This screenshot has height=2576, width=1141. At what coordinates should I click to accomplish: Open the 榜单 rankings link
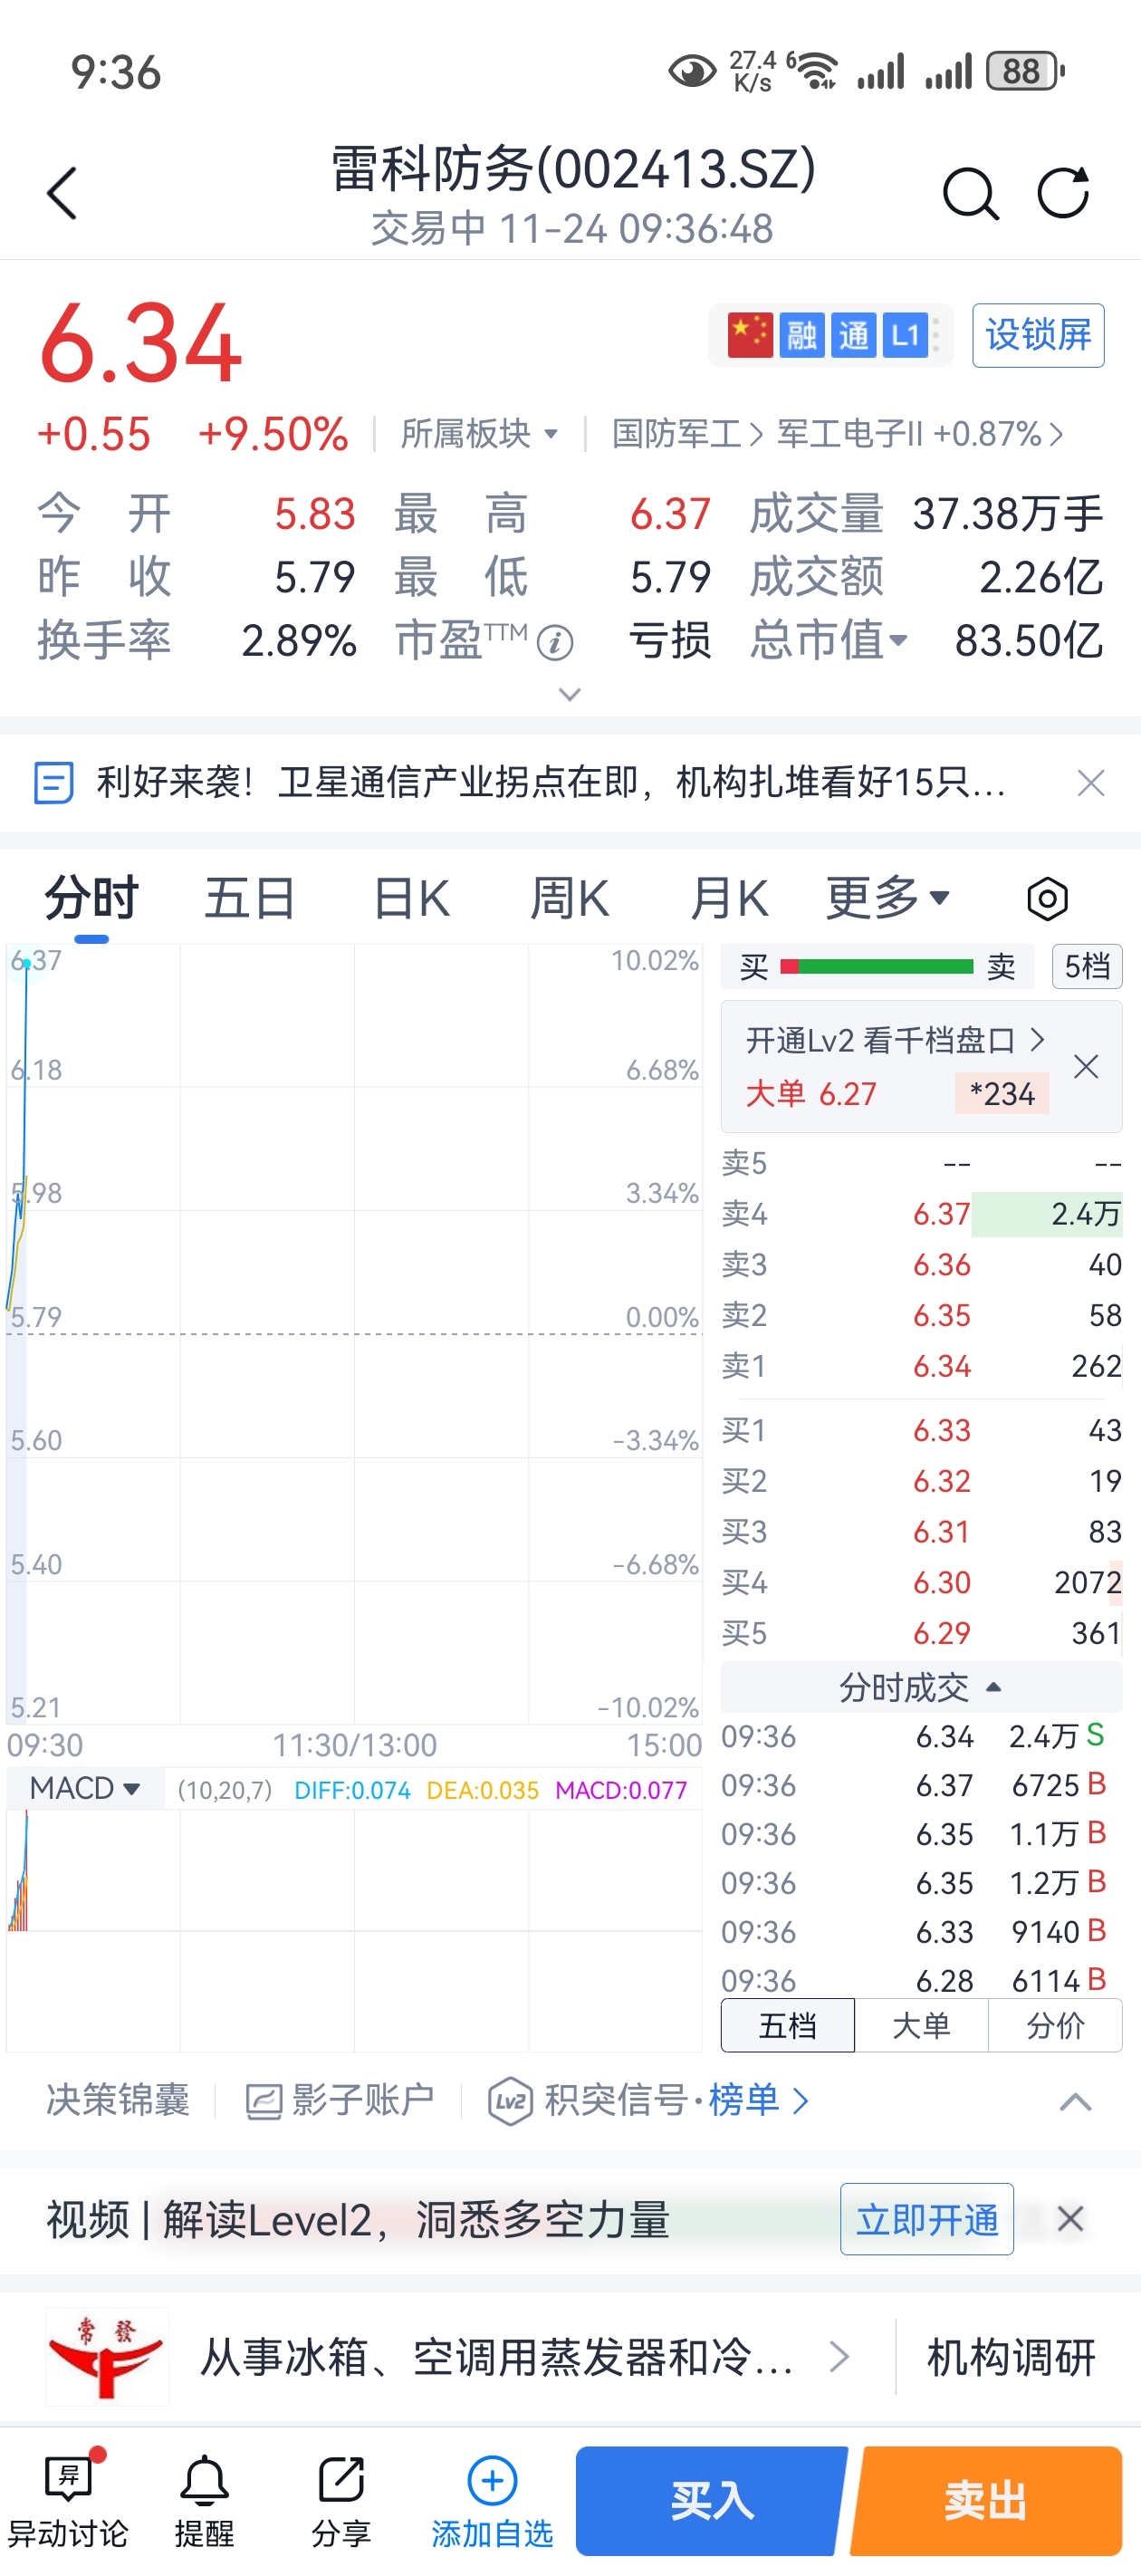[758, 2100]
